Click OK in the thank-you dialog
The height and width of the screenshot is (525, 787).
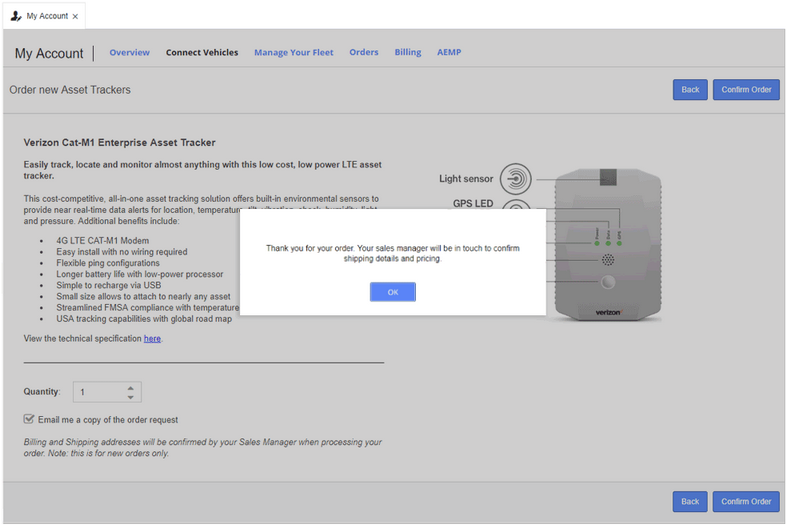392,292
